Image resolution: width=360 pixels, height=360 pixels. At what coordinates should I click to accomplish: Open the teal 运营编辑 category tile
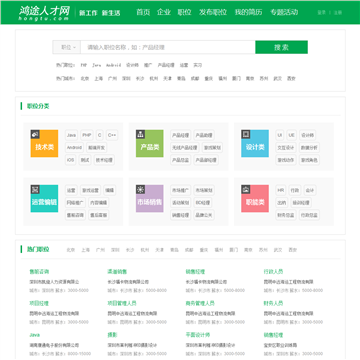coord(44,199)
